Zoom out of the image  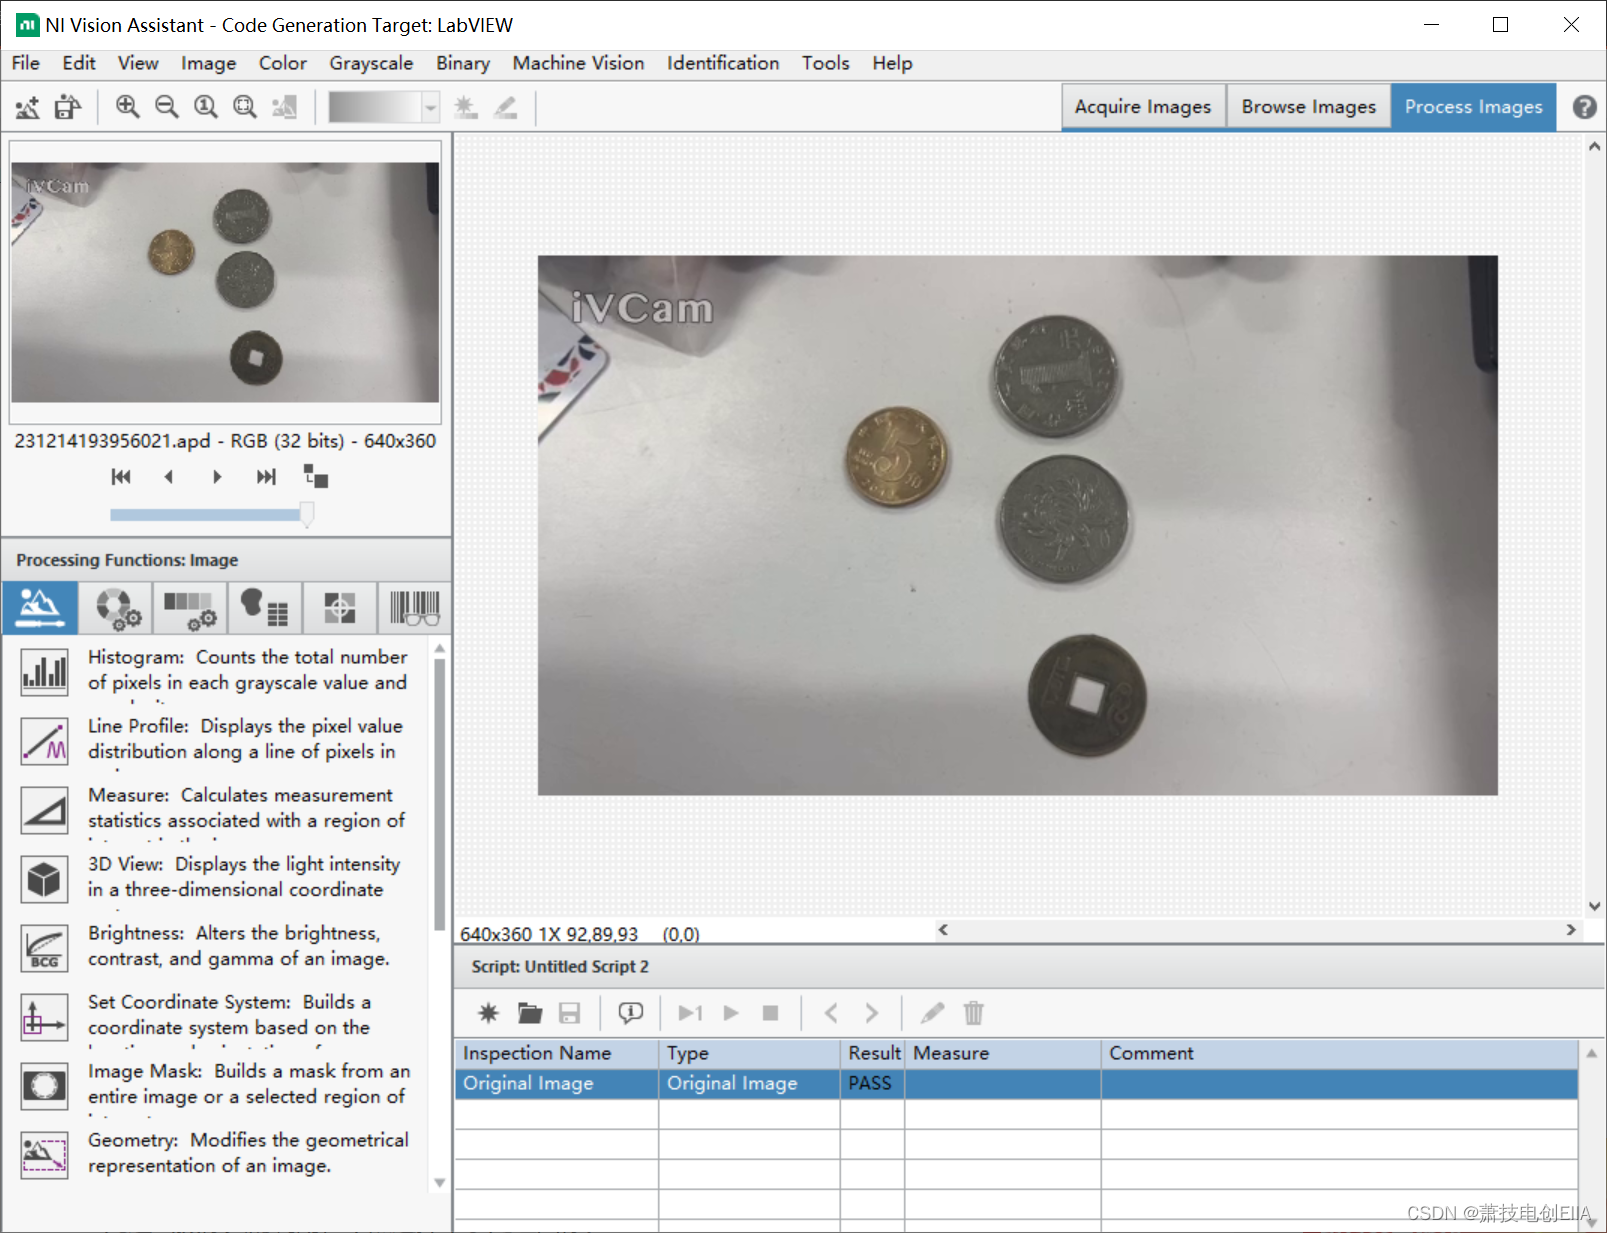point(166,107)
